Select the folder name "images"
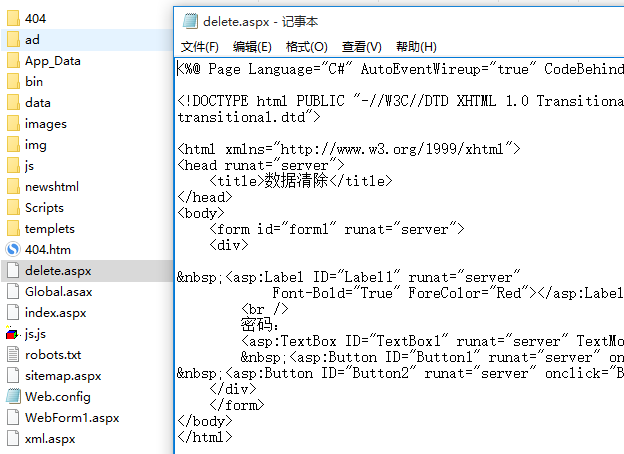Viewport: 624px width, 454px height. click(45, 124)
